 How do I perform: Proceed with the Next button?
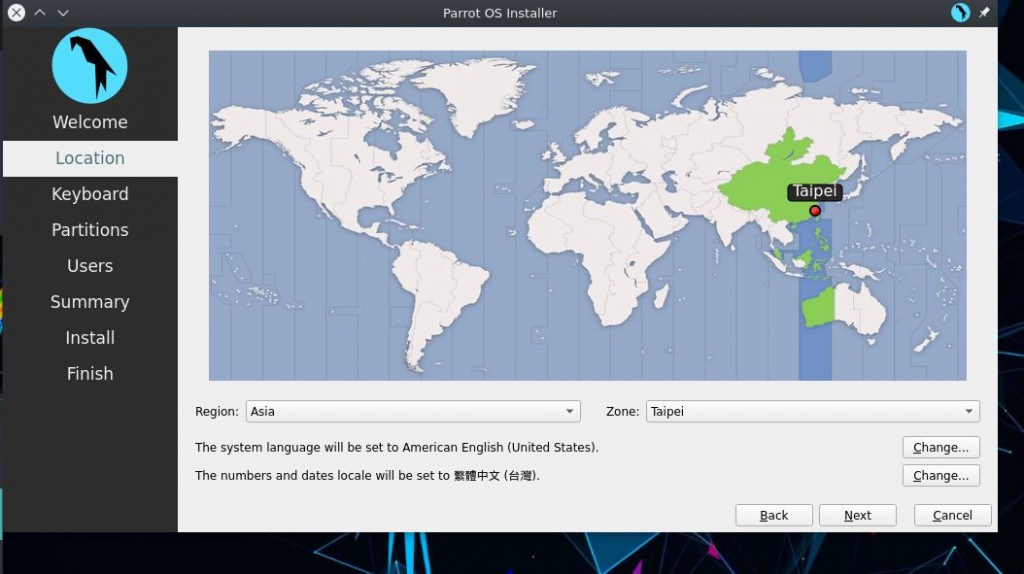pyautogui.click(x=857, y=515)
